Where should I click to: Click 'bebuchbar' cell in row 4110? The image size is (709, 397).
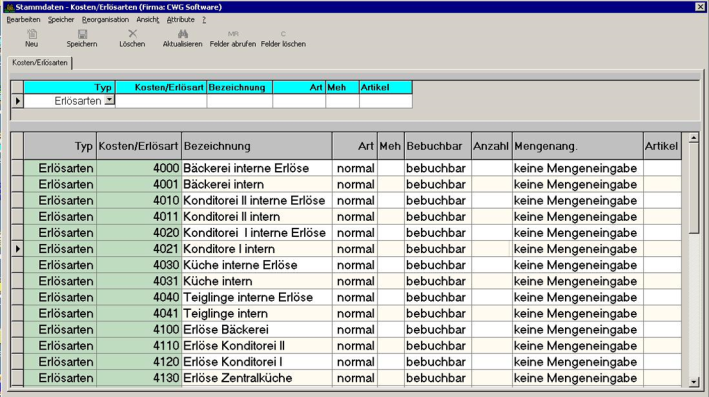[438, 345]
